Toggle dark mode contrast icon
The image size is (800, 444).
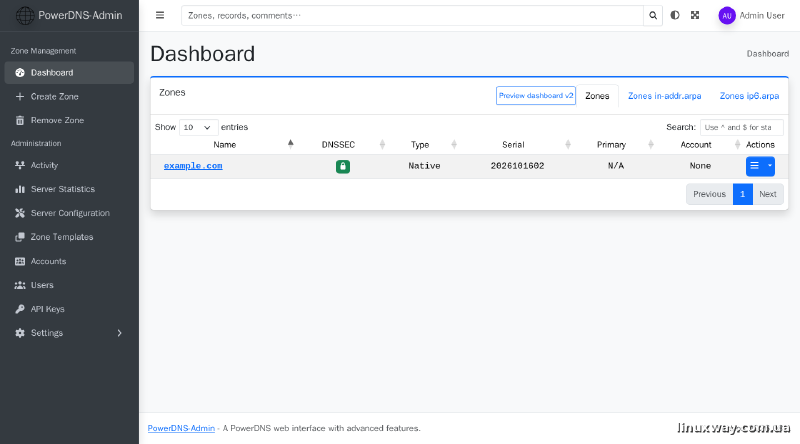[x=675, y=15]
